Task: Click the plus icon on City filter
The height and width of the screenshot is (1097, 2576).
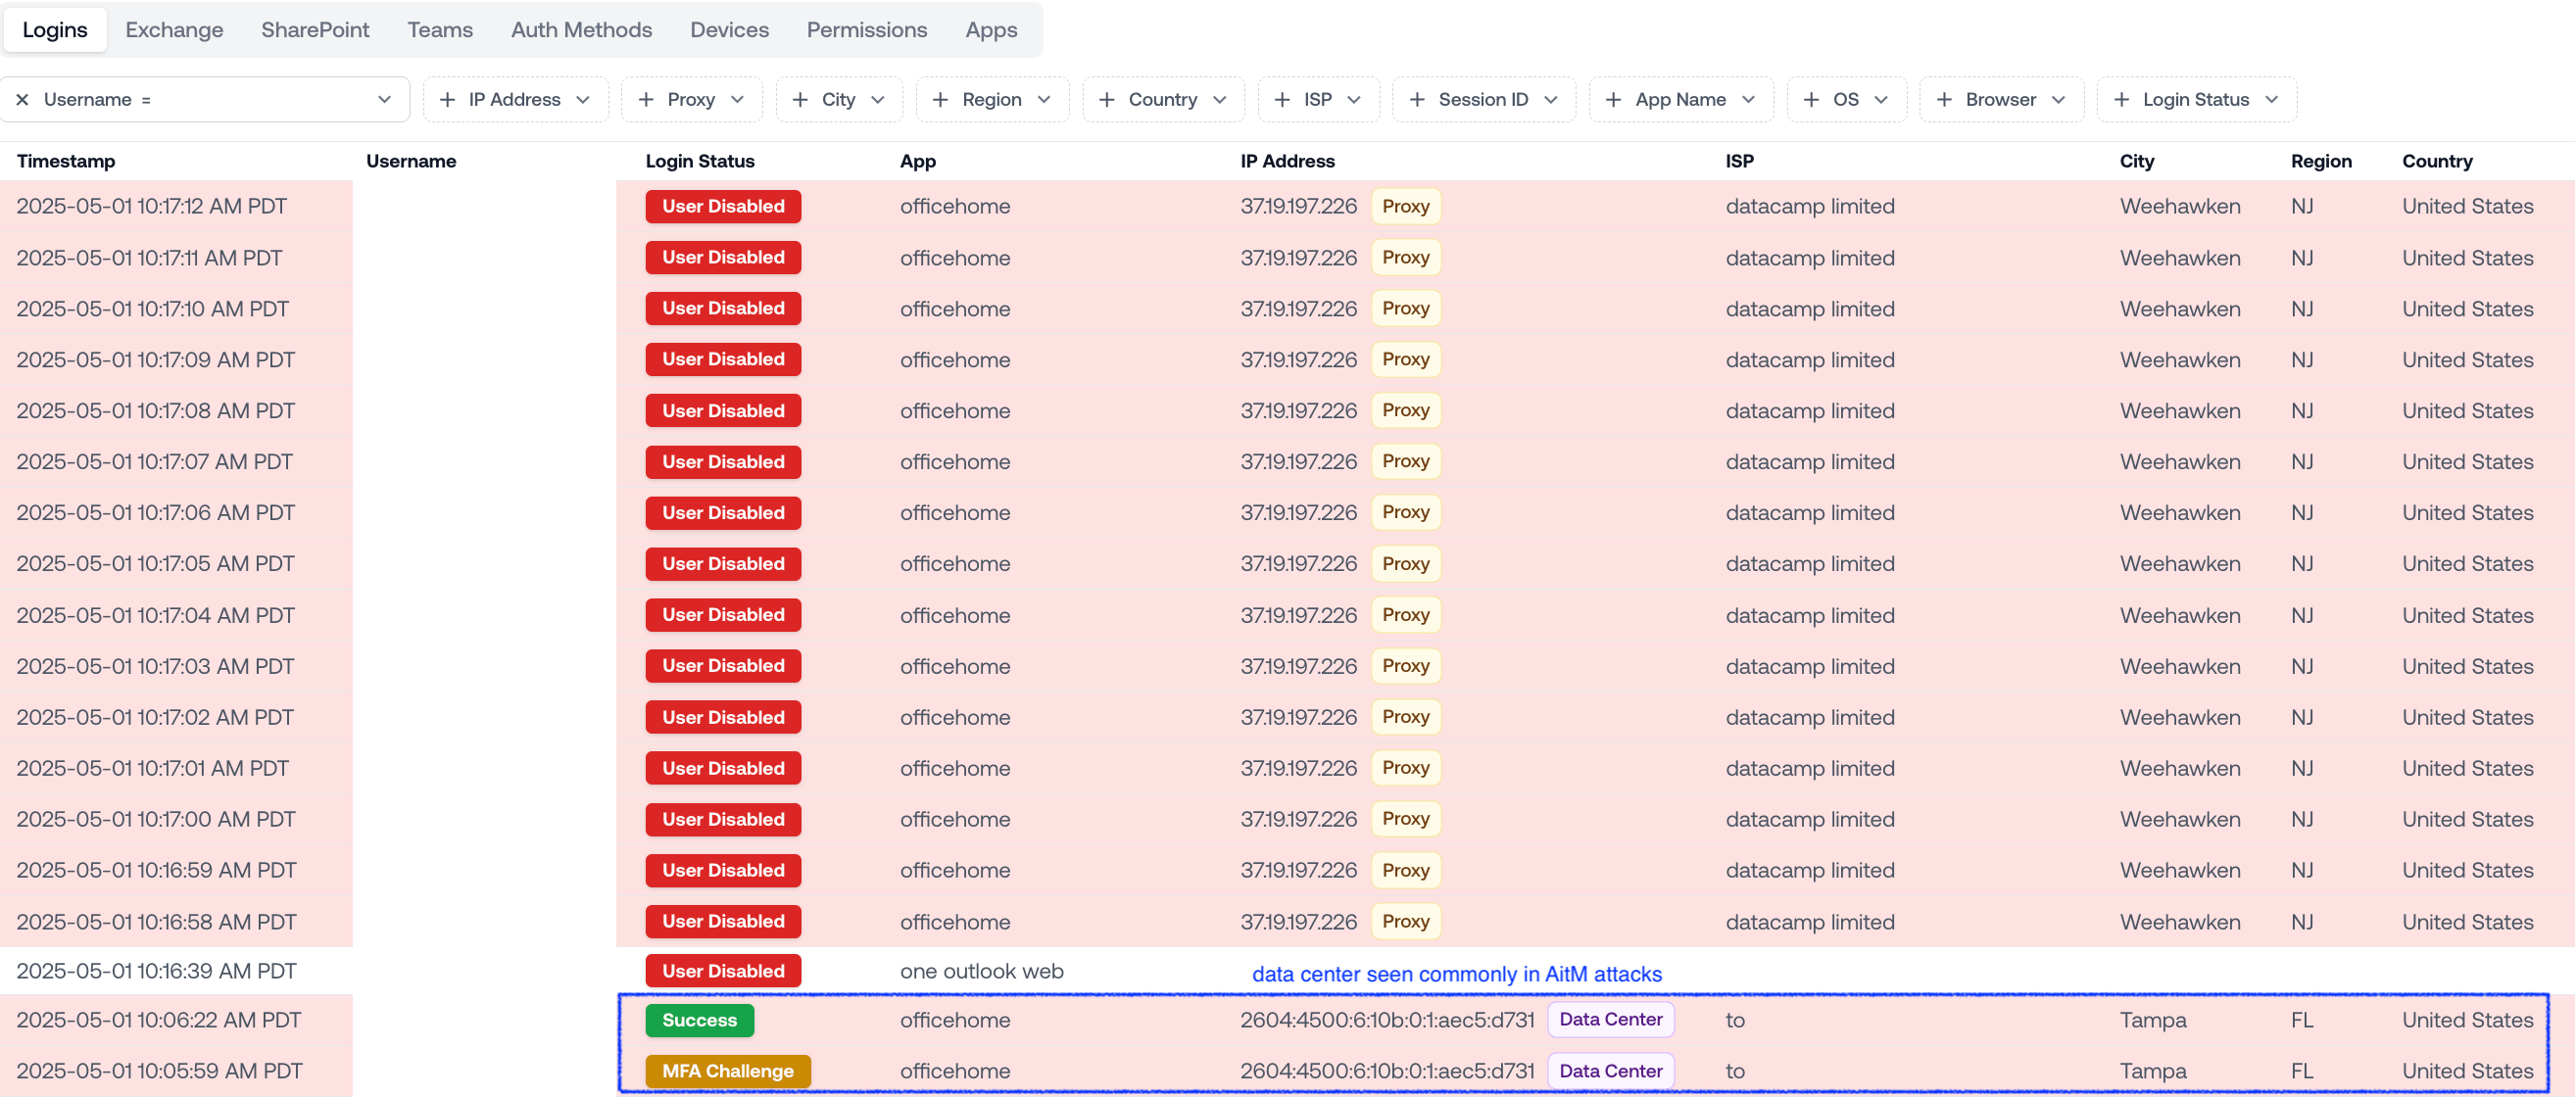Action: 800,100
